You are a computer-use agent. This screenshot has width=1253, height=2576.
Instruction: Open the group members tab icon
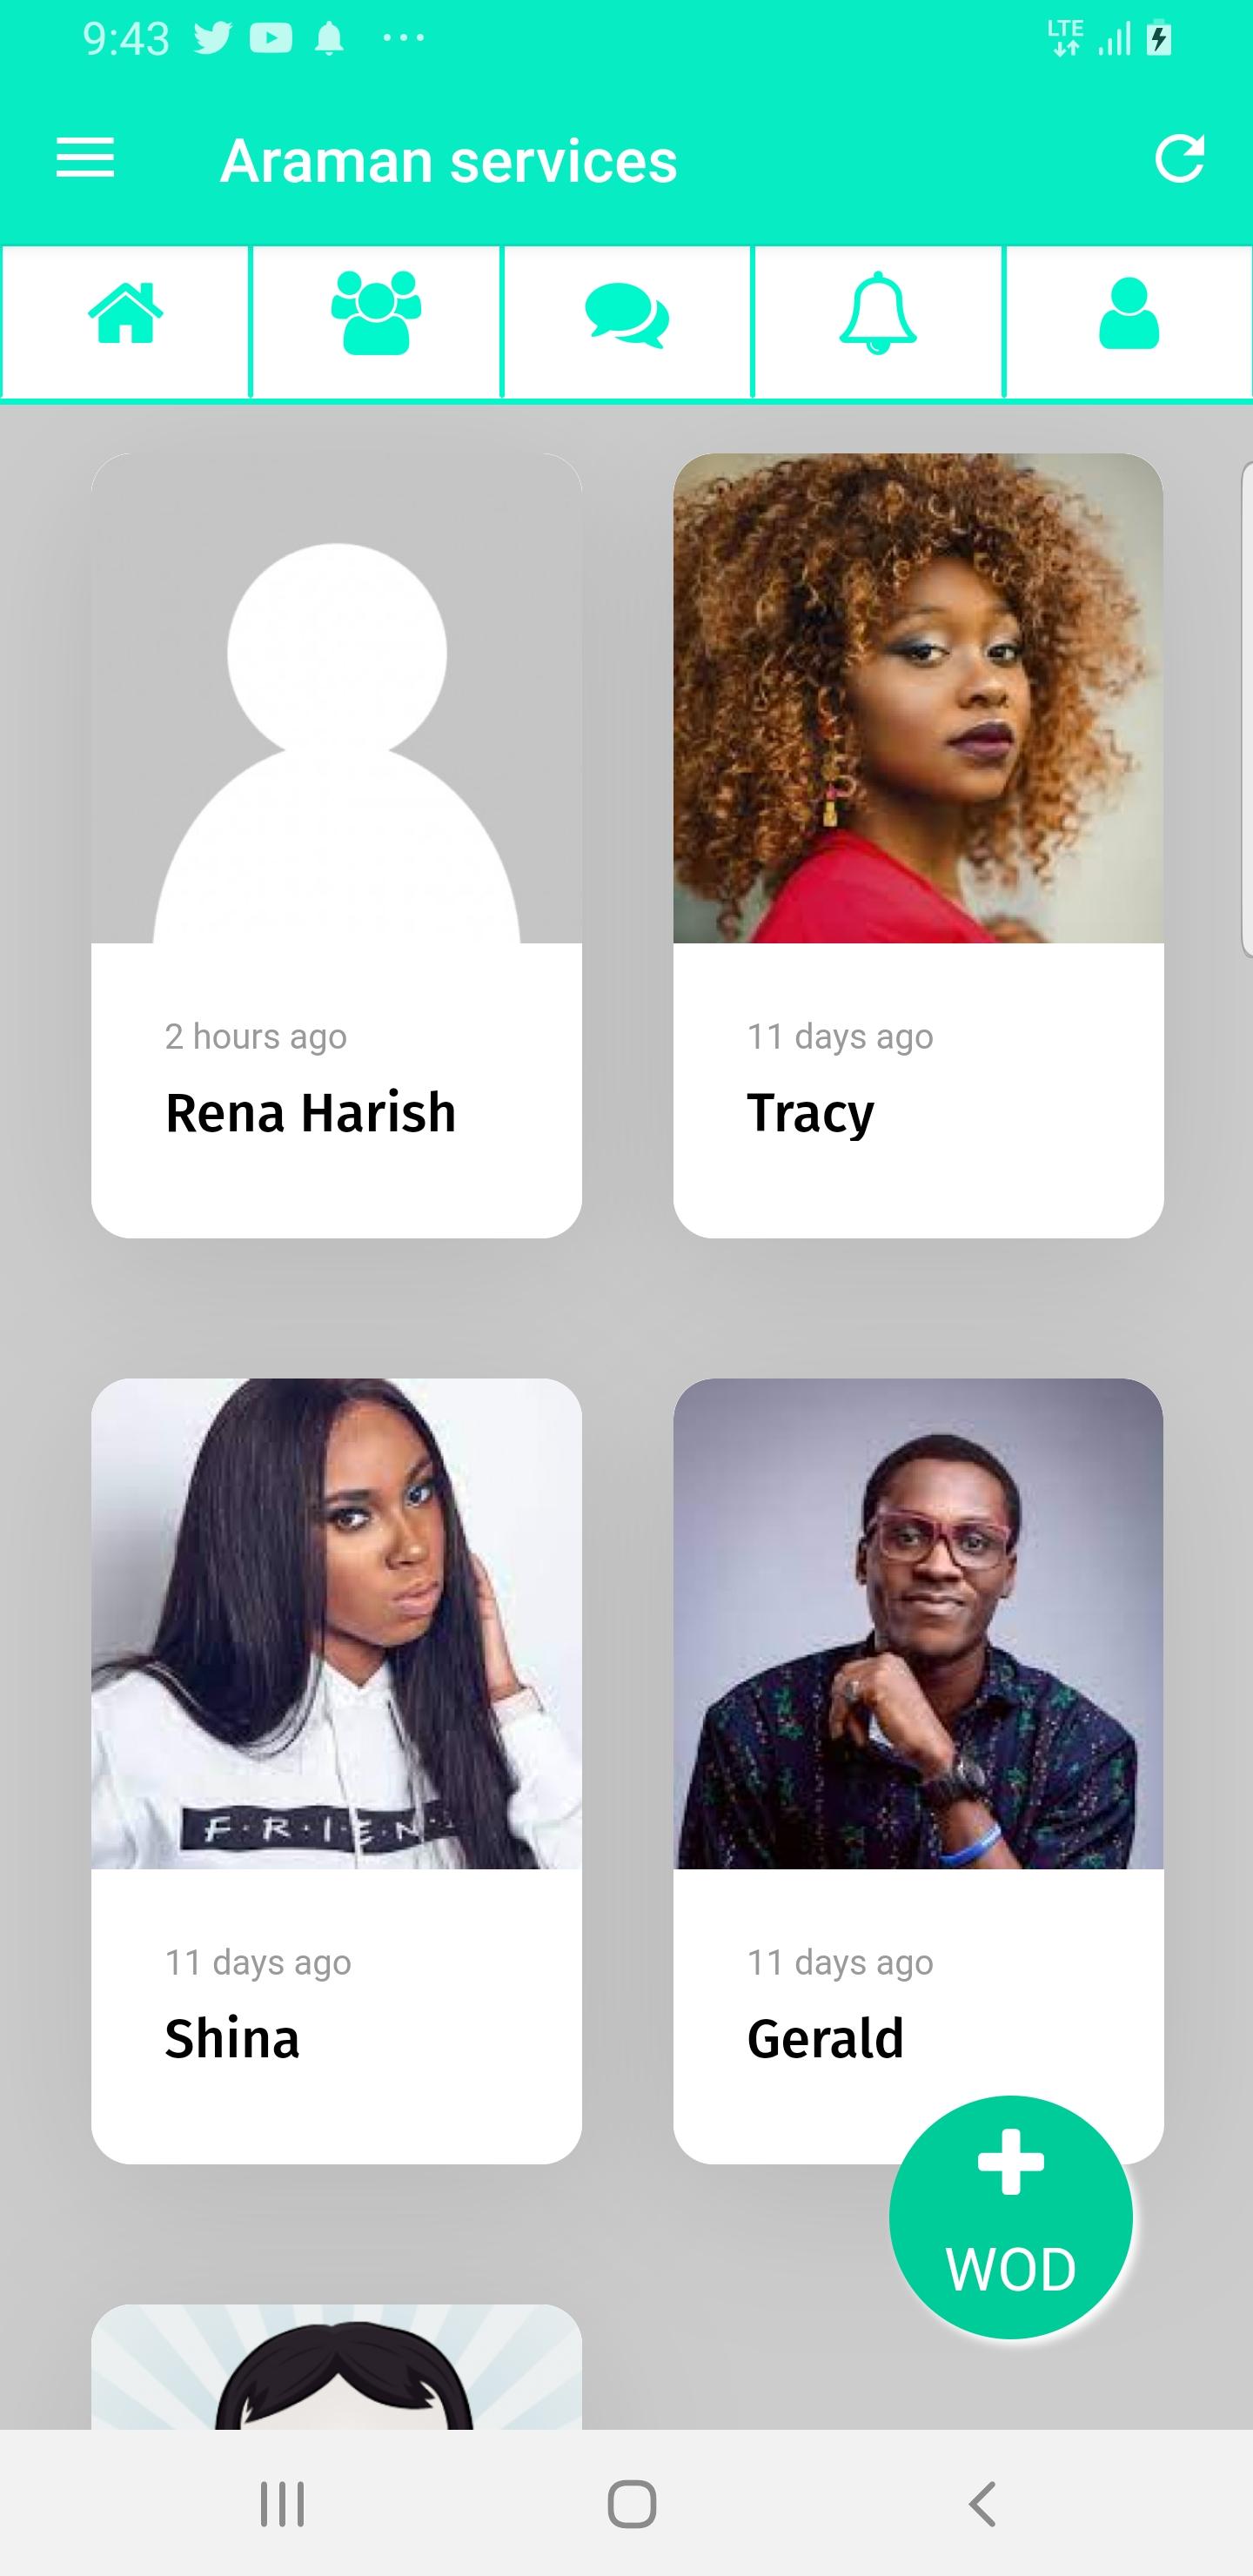(x=376, y=313)
